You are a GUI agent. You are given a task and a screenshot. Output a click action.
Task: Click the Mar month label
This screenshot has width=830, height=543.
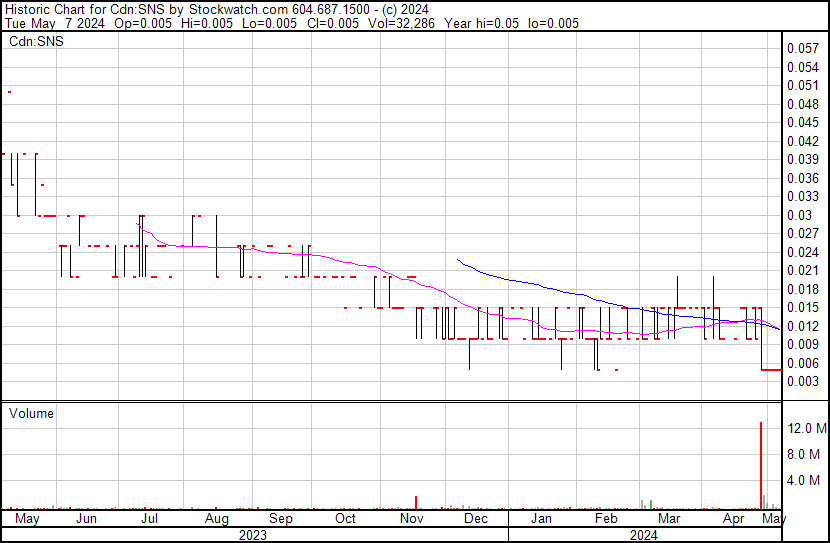pos(669,519)
